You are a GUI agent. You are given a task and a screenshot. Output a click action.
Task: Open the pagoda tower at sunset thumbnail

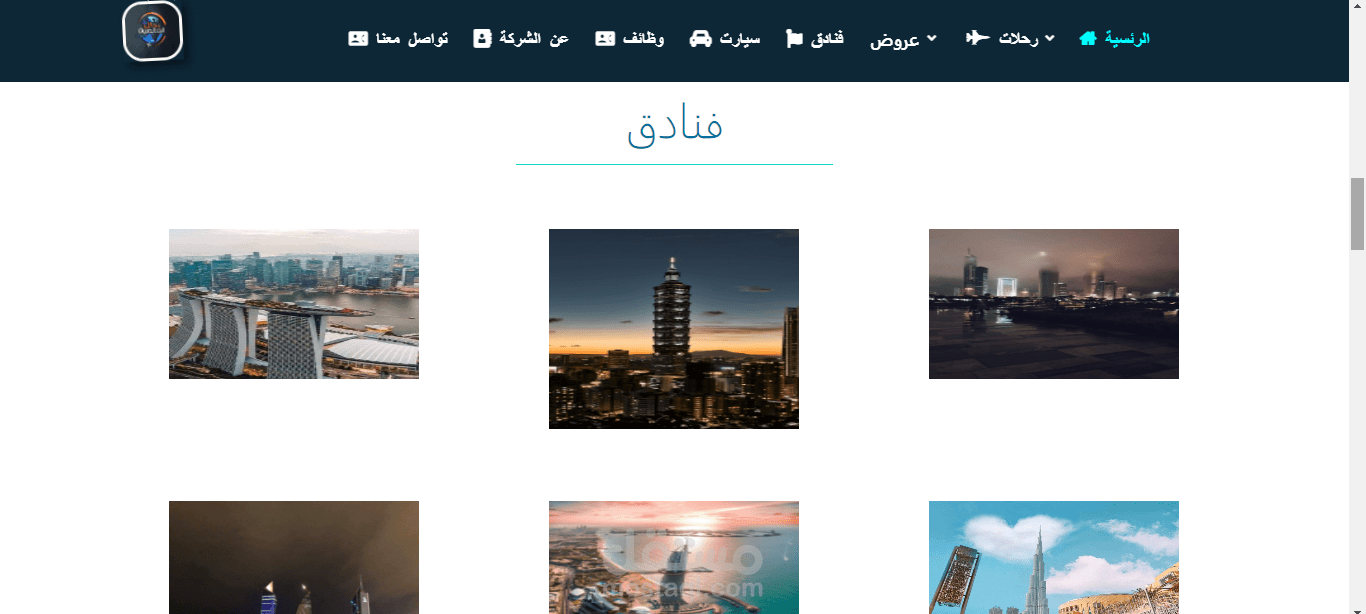pyautogui.click(x=674, y=329)
